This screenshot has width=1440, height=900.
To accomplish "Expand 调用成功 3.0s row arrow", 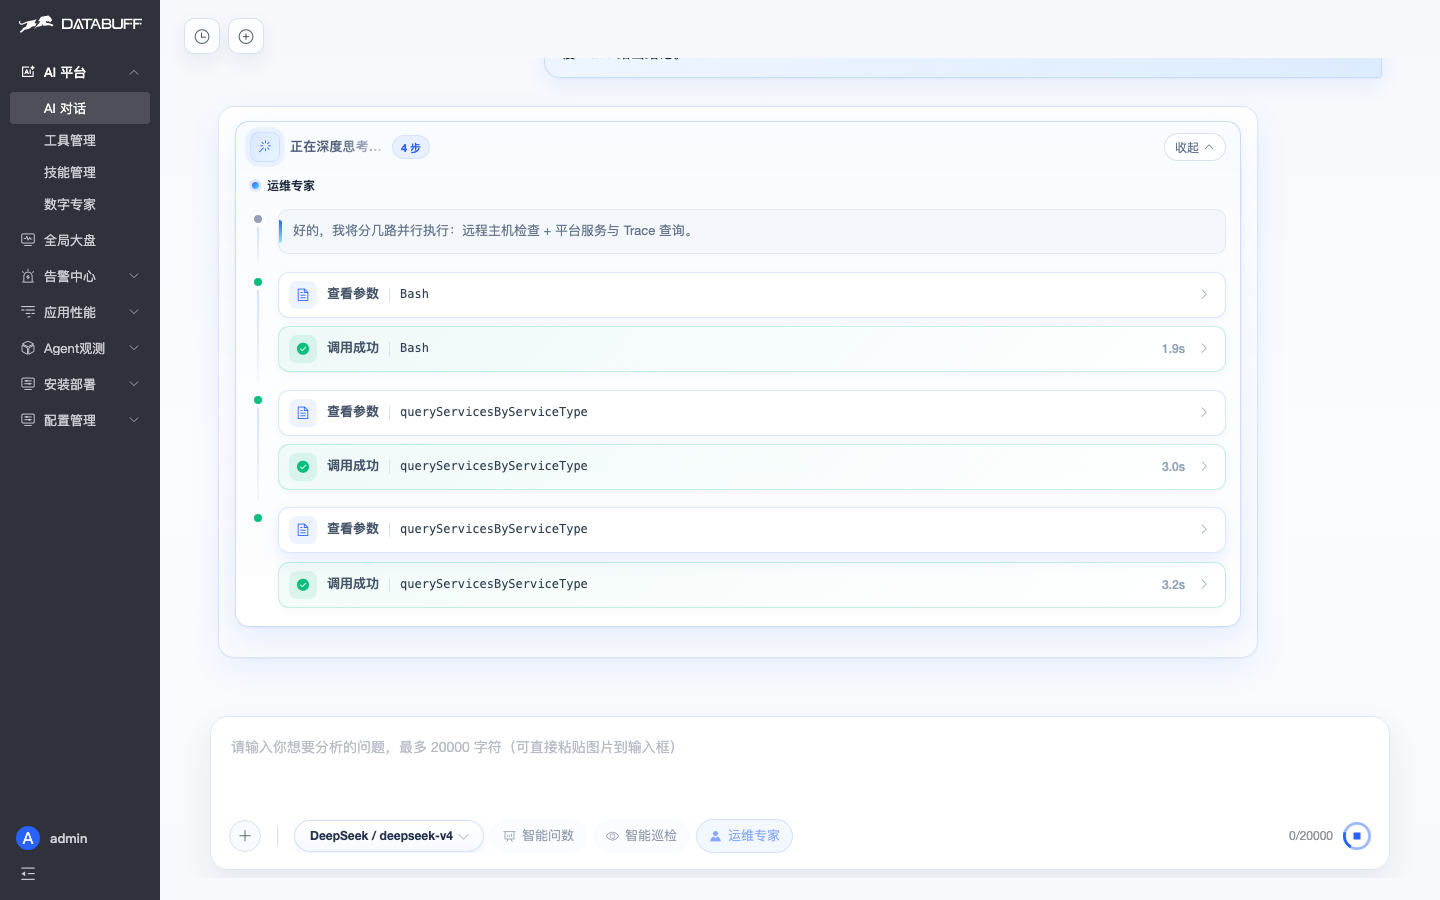I will [1204, 467].
